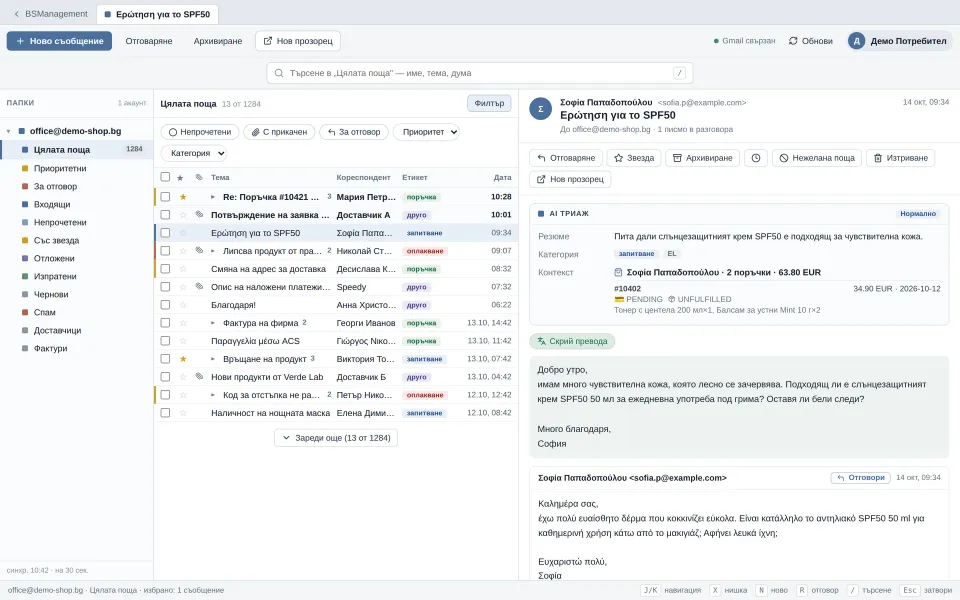Image resolution: width=960 pixels, height=600 pixels.
Task: Toggle the С прикачен filter chip
Action: pyautogui.click(x=279, y=132)
